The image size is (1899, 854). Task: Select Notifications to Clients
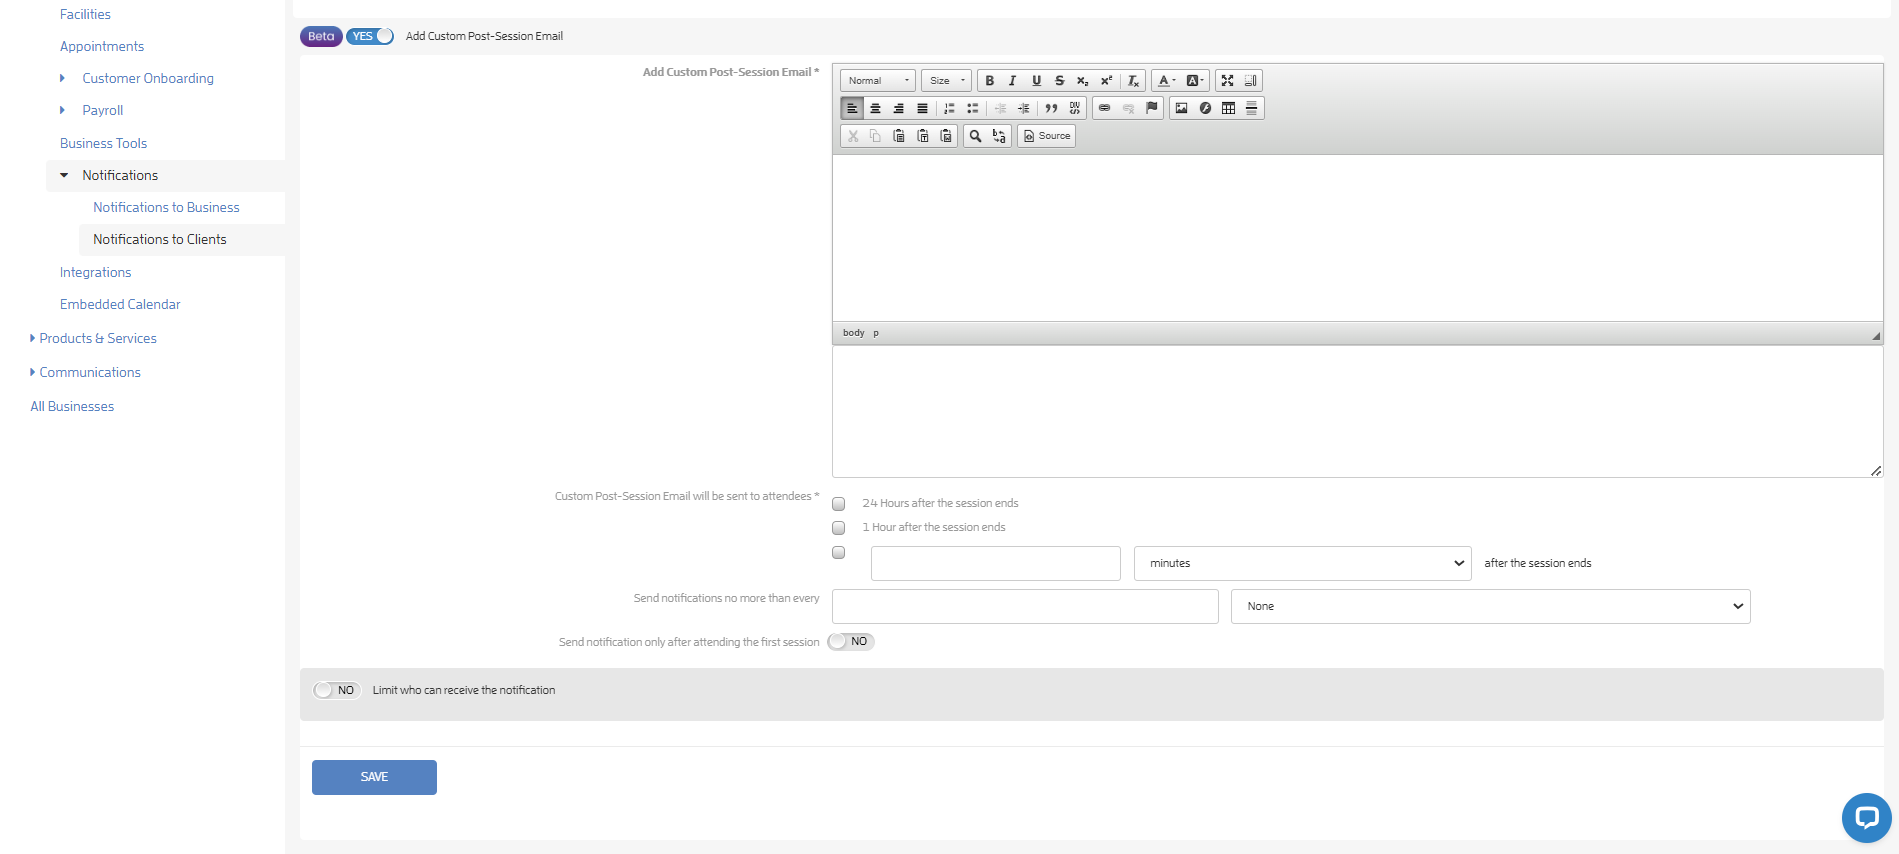(160, 240)
